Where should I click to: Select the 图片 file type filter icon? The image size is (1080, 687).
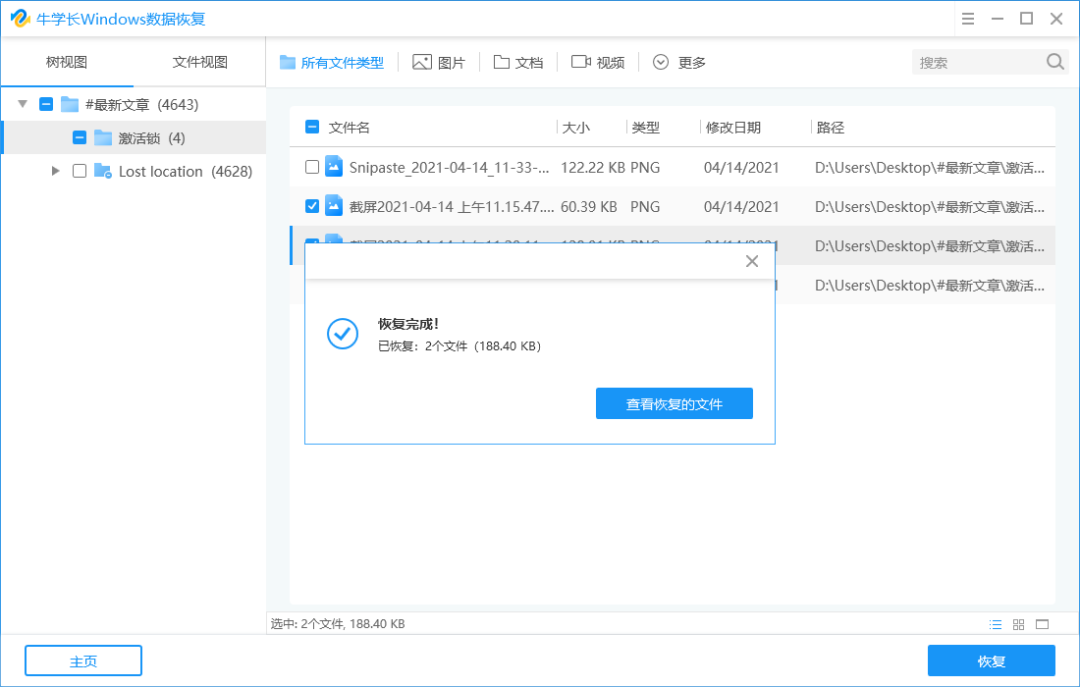[x=422, y=61]
